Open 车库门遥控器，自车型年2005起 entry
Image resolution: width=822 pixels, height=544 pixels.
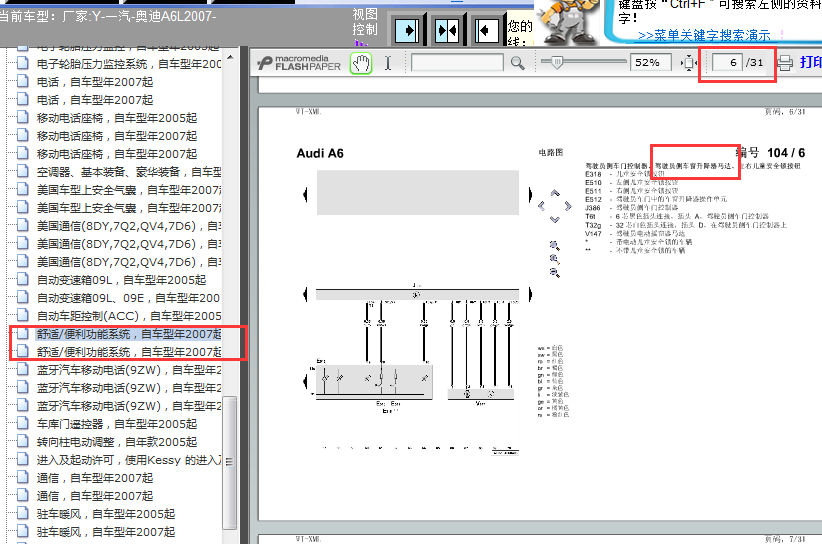[x=117, y=423]
